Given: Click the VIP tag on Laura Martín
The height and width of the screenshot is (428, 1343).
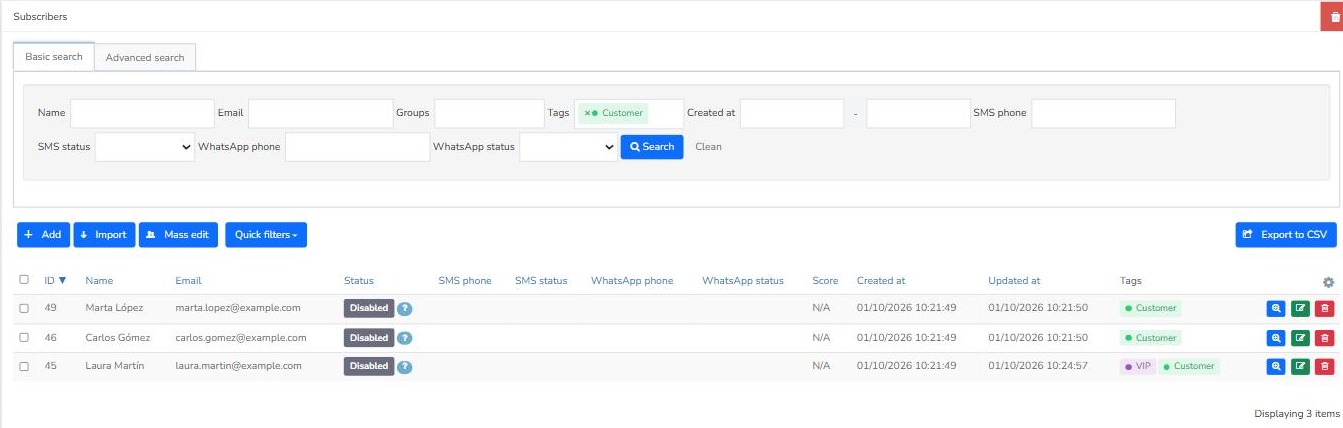Looking at the screenshot, I should [1138, 366].
